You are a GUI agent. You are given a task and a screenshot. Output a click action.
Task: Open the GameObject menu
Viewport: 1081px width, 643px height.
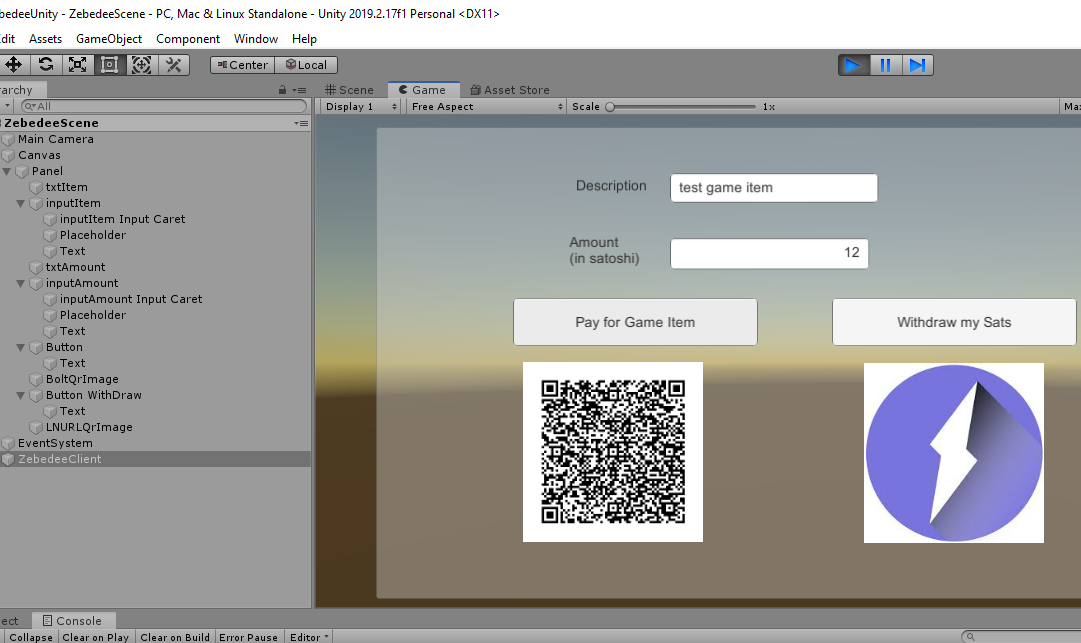(109, 39)
